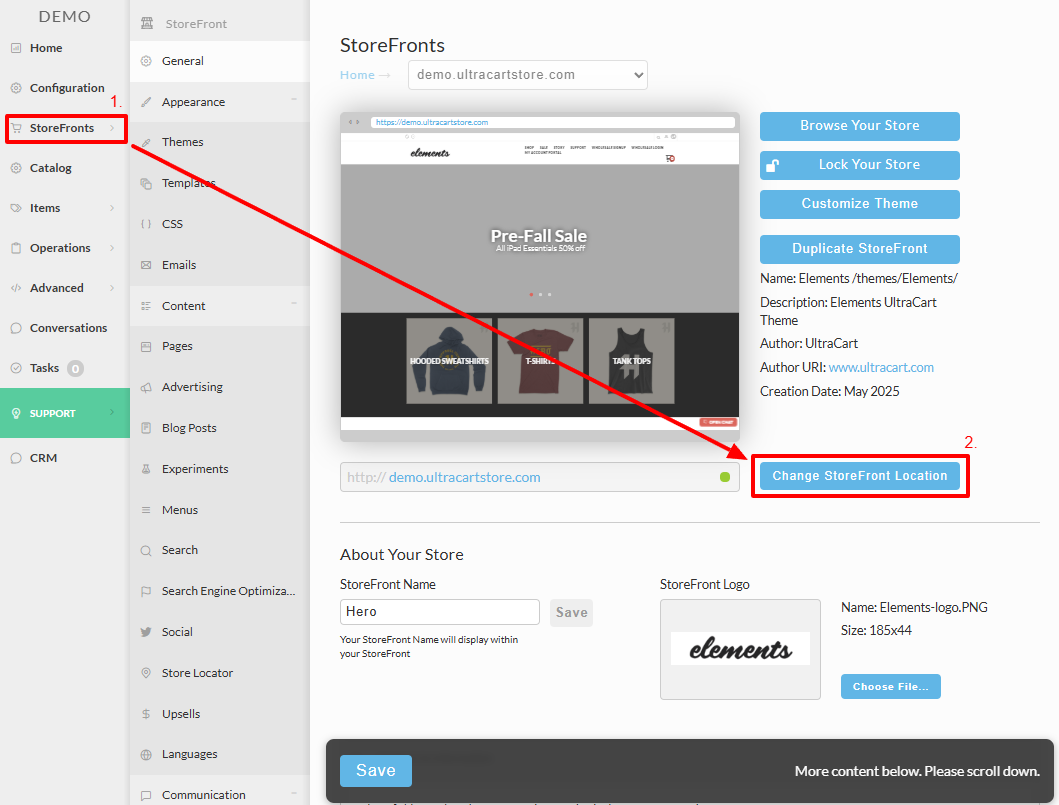Click the elements logo preview image

click(x=740, y=649)
